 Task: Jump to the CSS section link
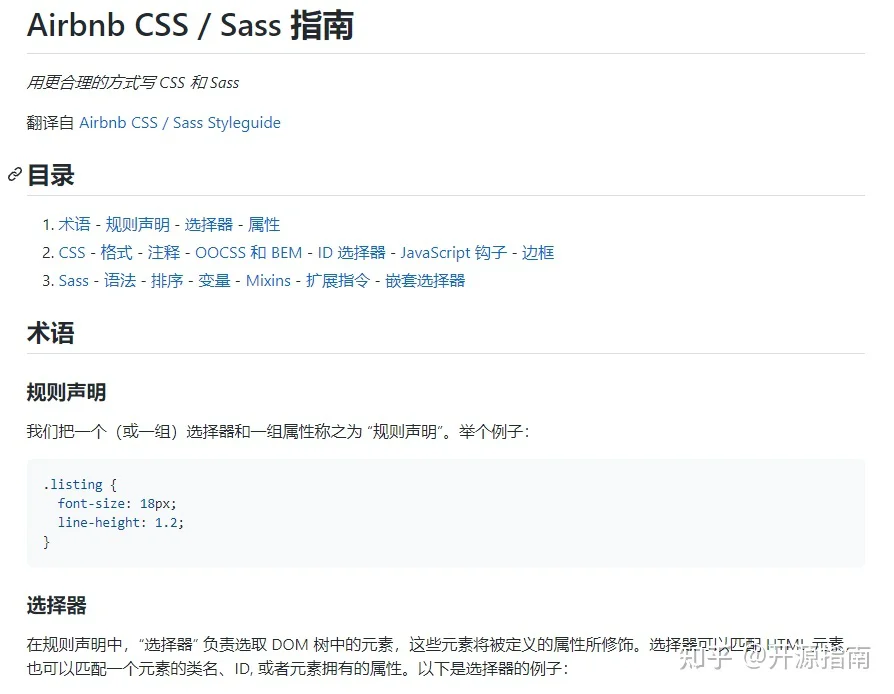[72, 253]
